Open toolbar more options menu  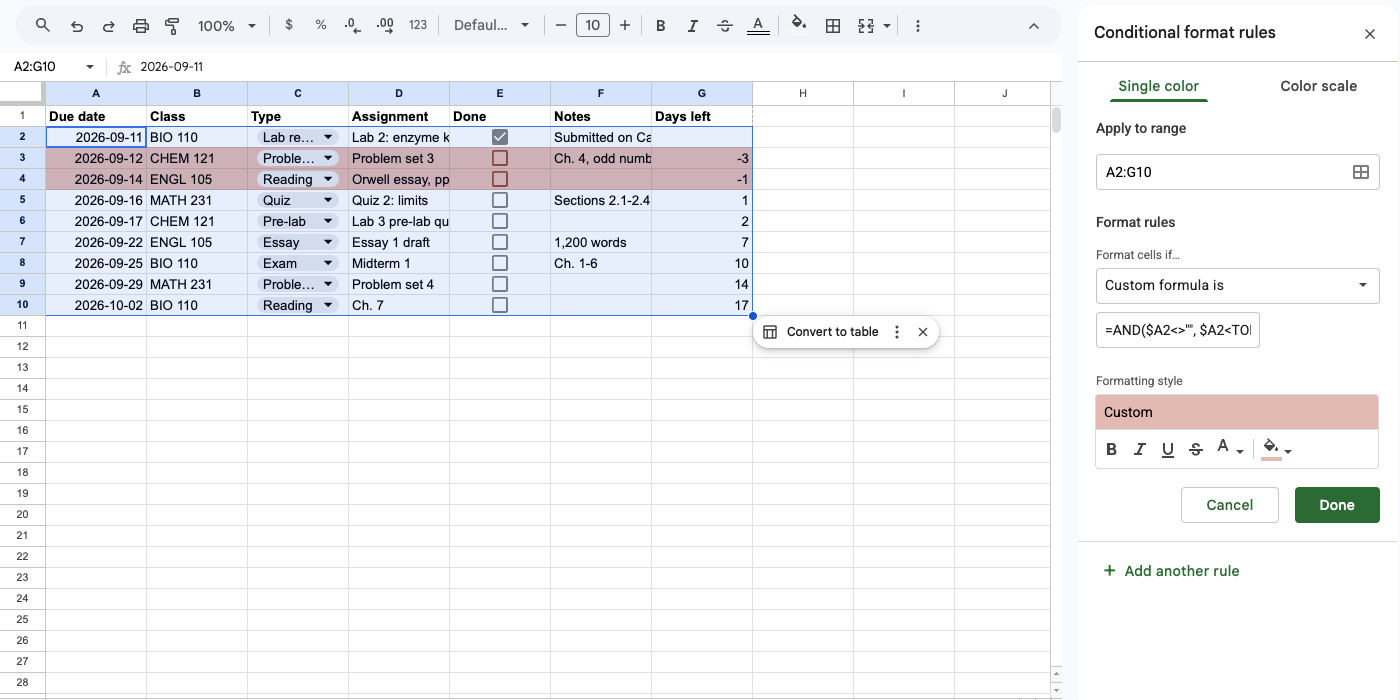click(x=918, y=25)
